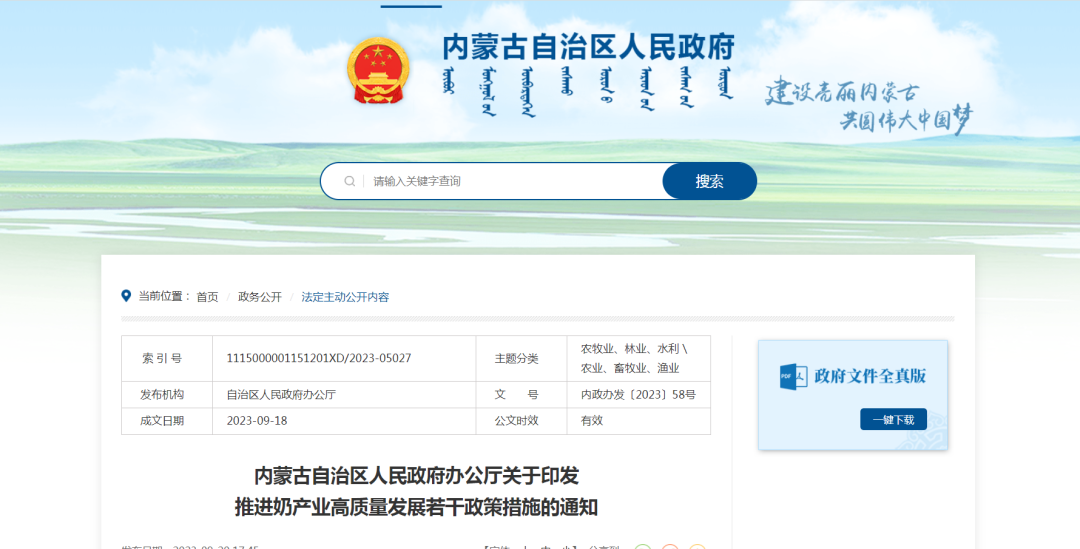Click the national emblem logo

tap(378, 70)
